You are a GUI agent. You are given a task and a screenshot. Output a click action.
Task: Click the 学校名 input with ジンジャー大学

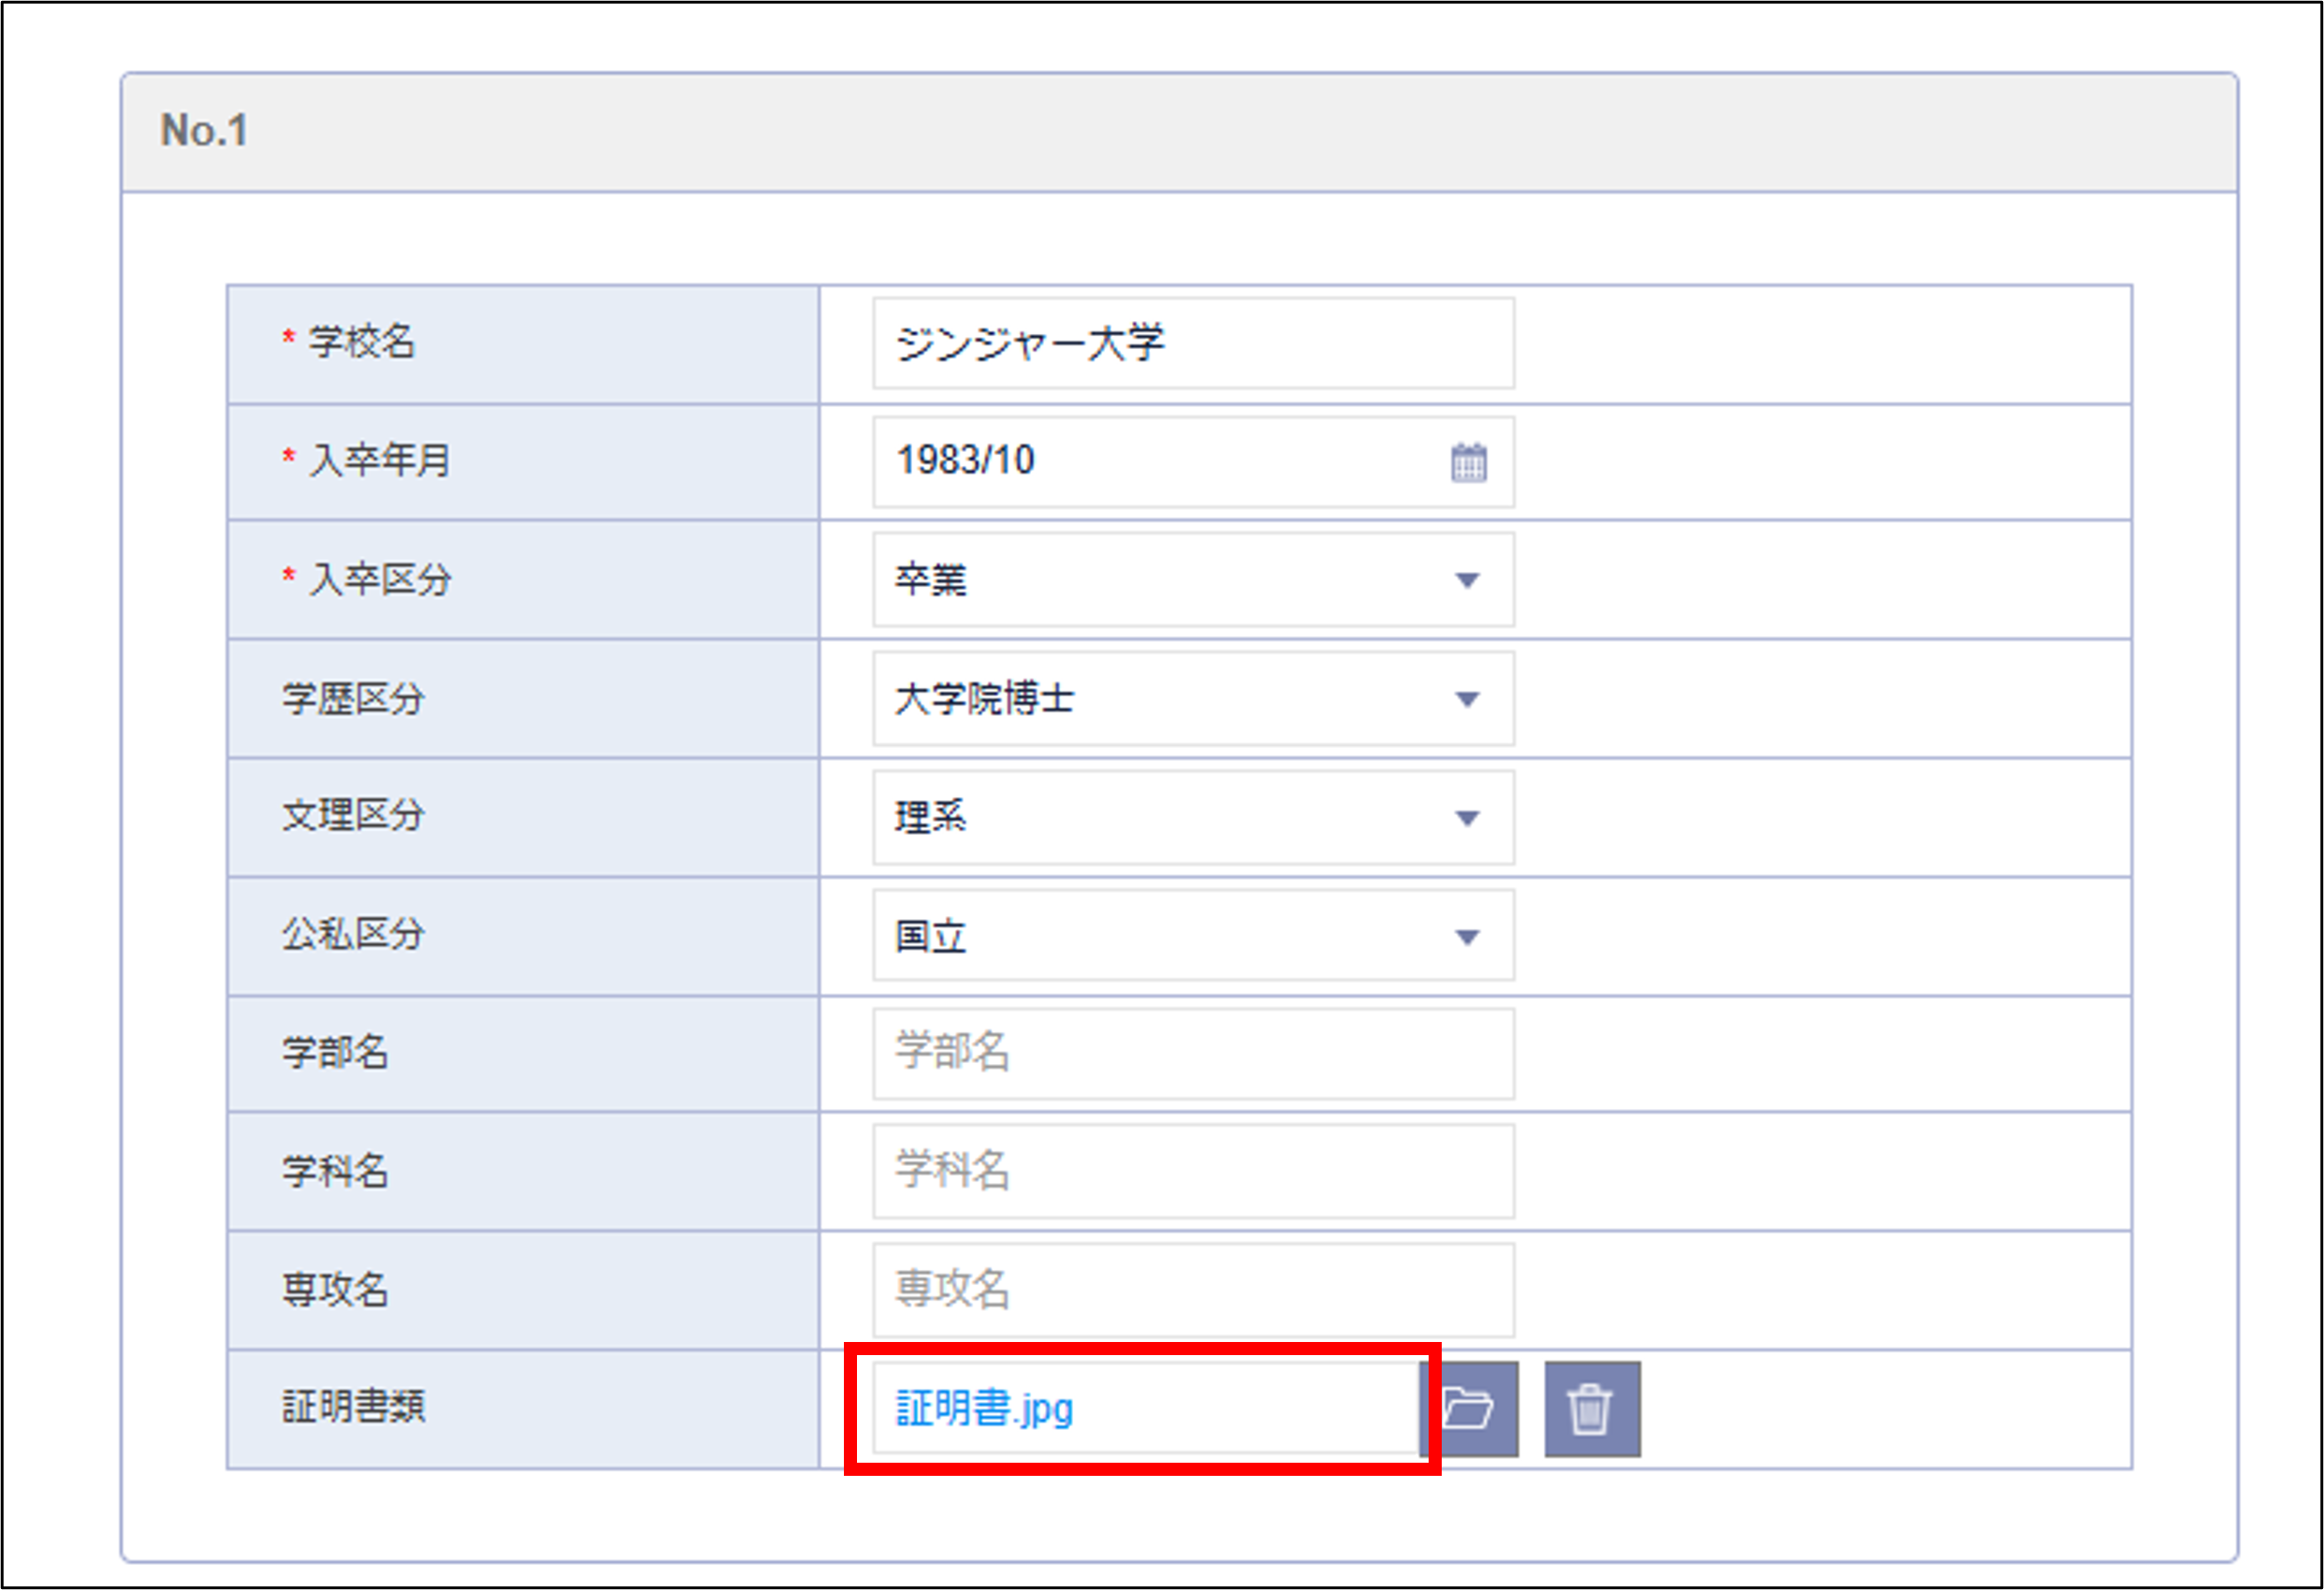coord(1192,343)
